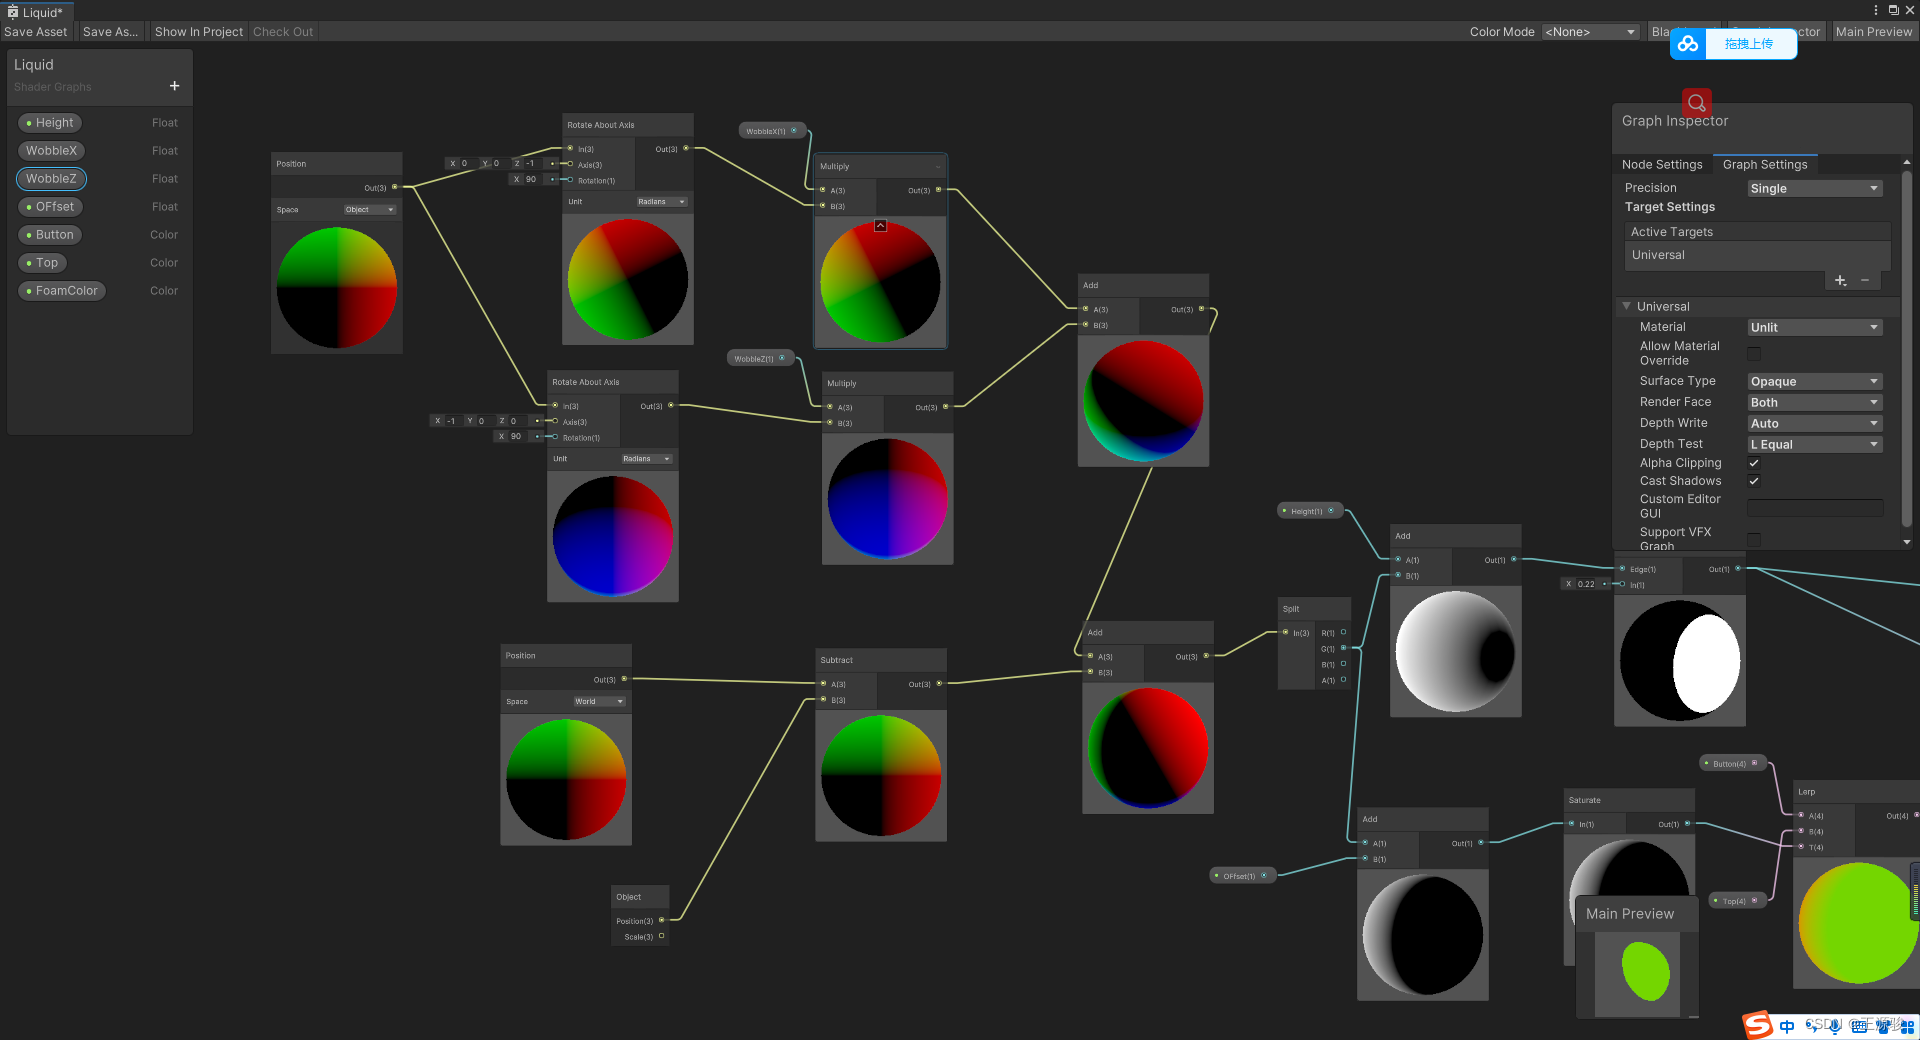The height and width of the screenshot is (1040, 1920).
Task: Click the Main Preview green shape
Action: 1645,971
